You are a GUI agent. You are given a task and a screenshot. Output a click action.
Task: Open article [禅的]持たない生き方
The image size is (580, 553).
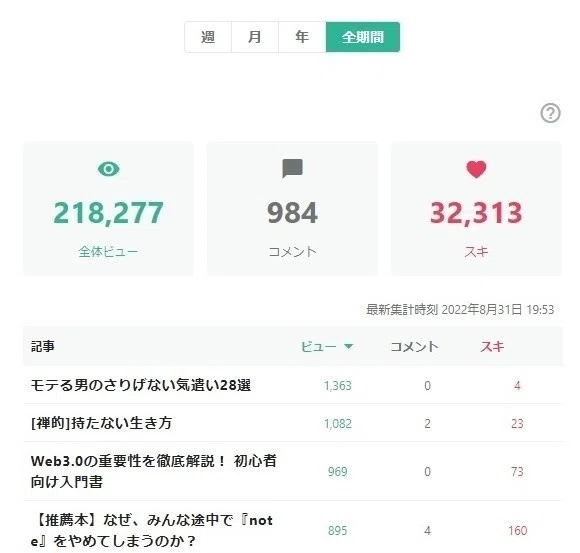click(101, 423)
